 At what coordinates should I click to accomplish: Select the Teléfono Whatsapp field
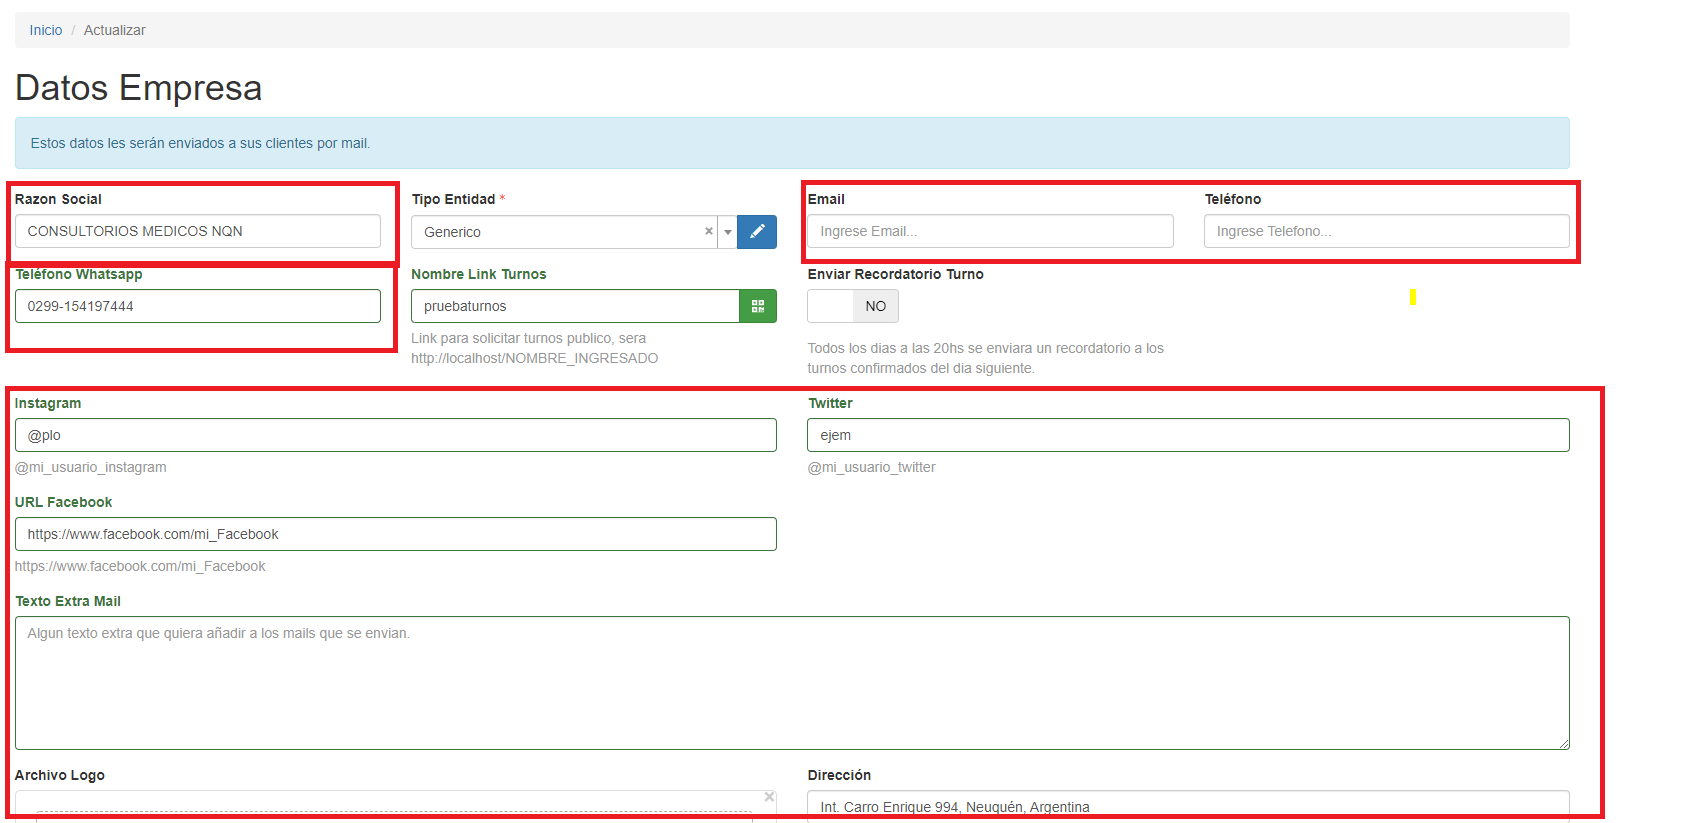(197, 306)
